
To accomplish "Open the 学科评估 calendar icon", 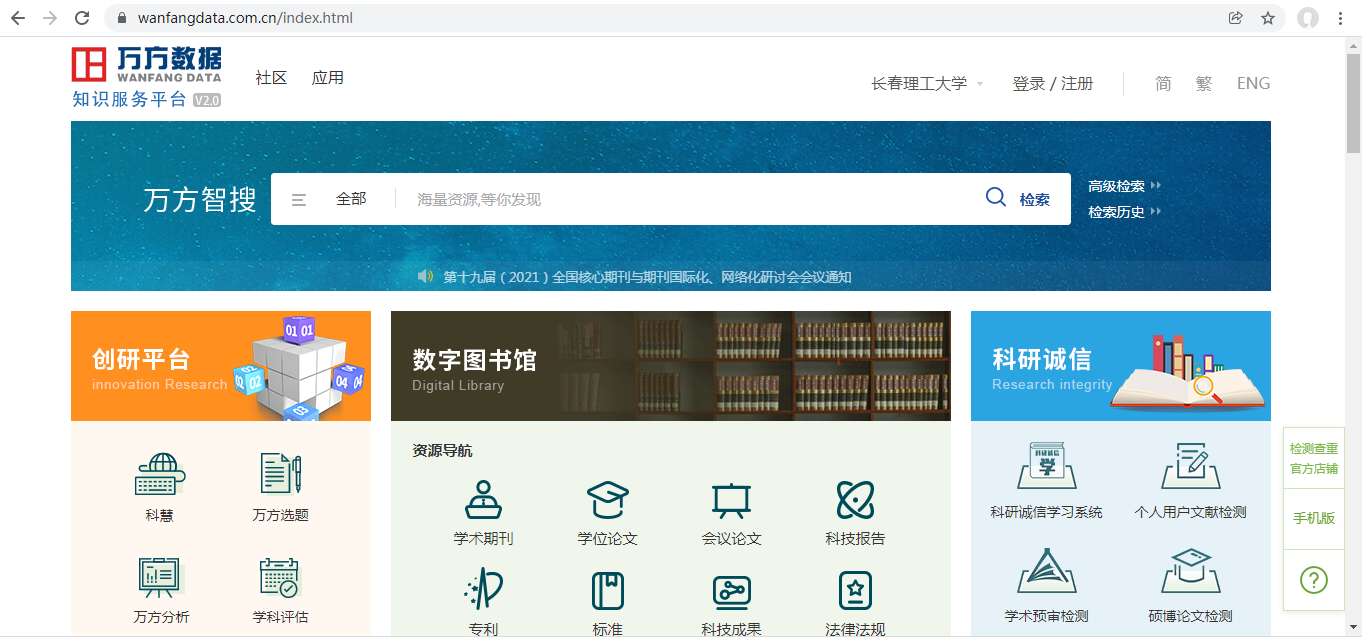I will [280, 578].
